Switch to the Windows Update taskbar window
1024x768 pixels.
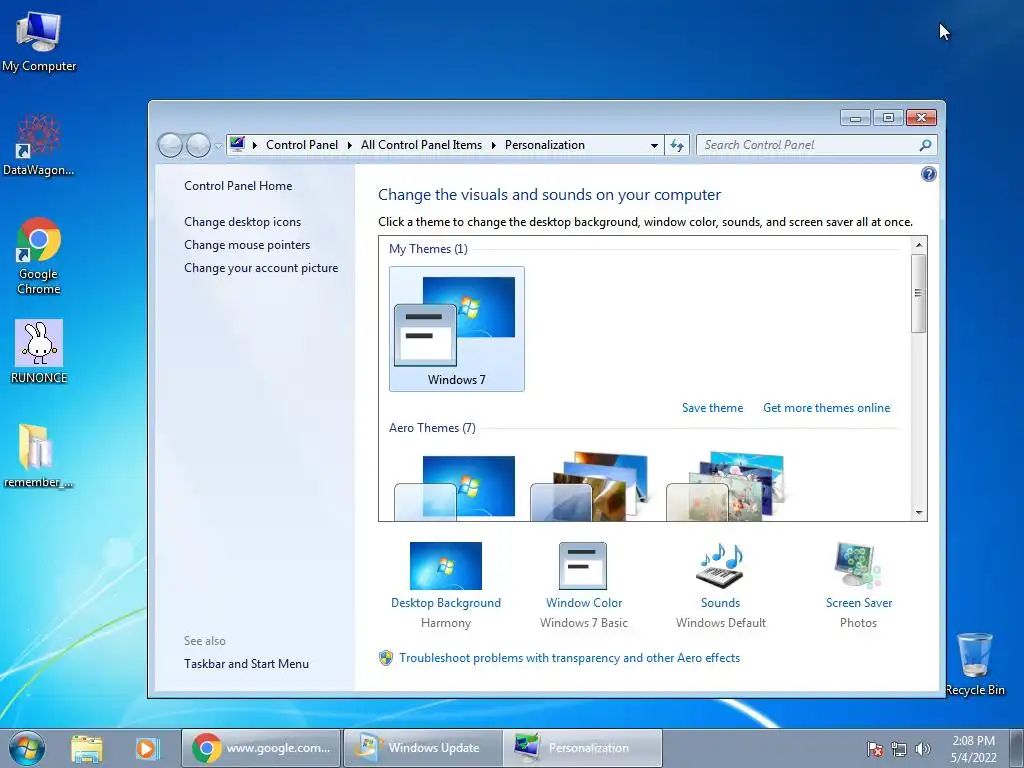tap(423, 748)
